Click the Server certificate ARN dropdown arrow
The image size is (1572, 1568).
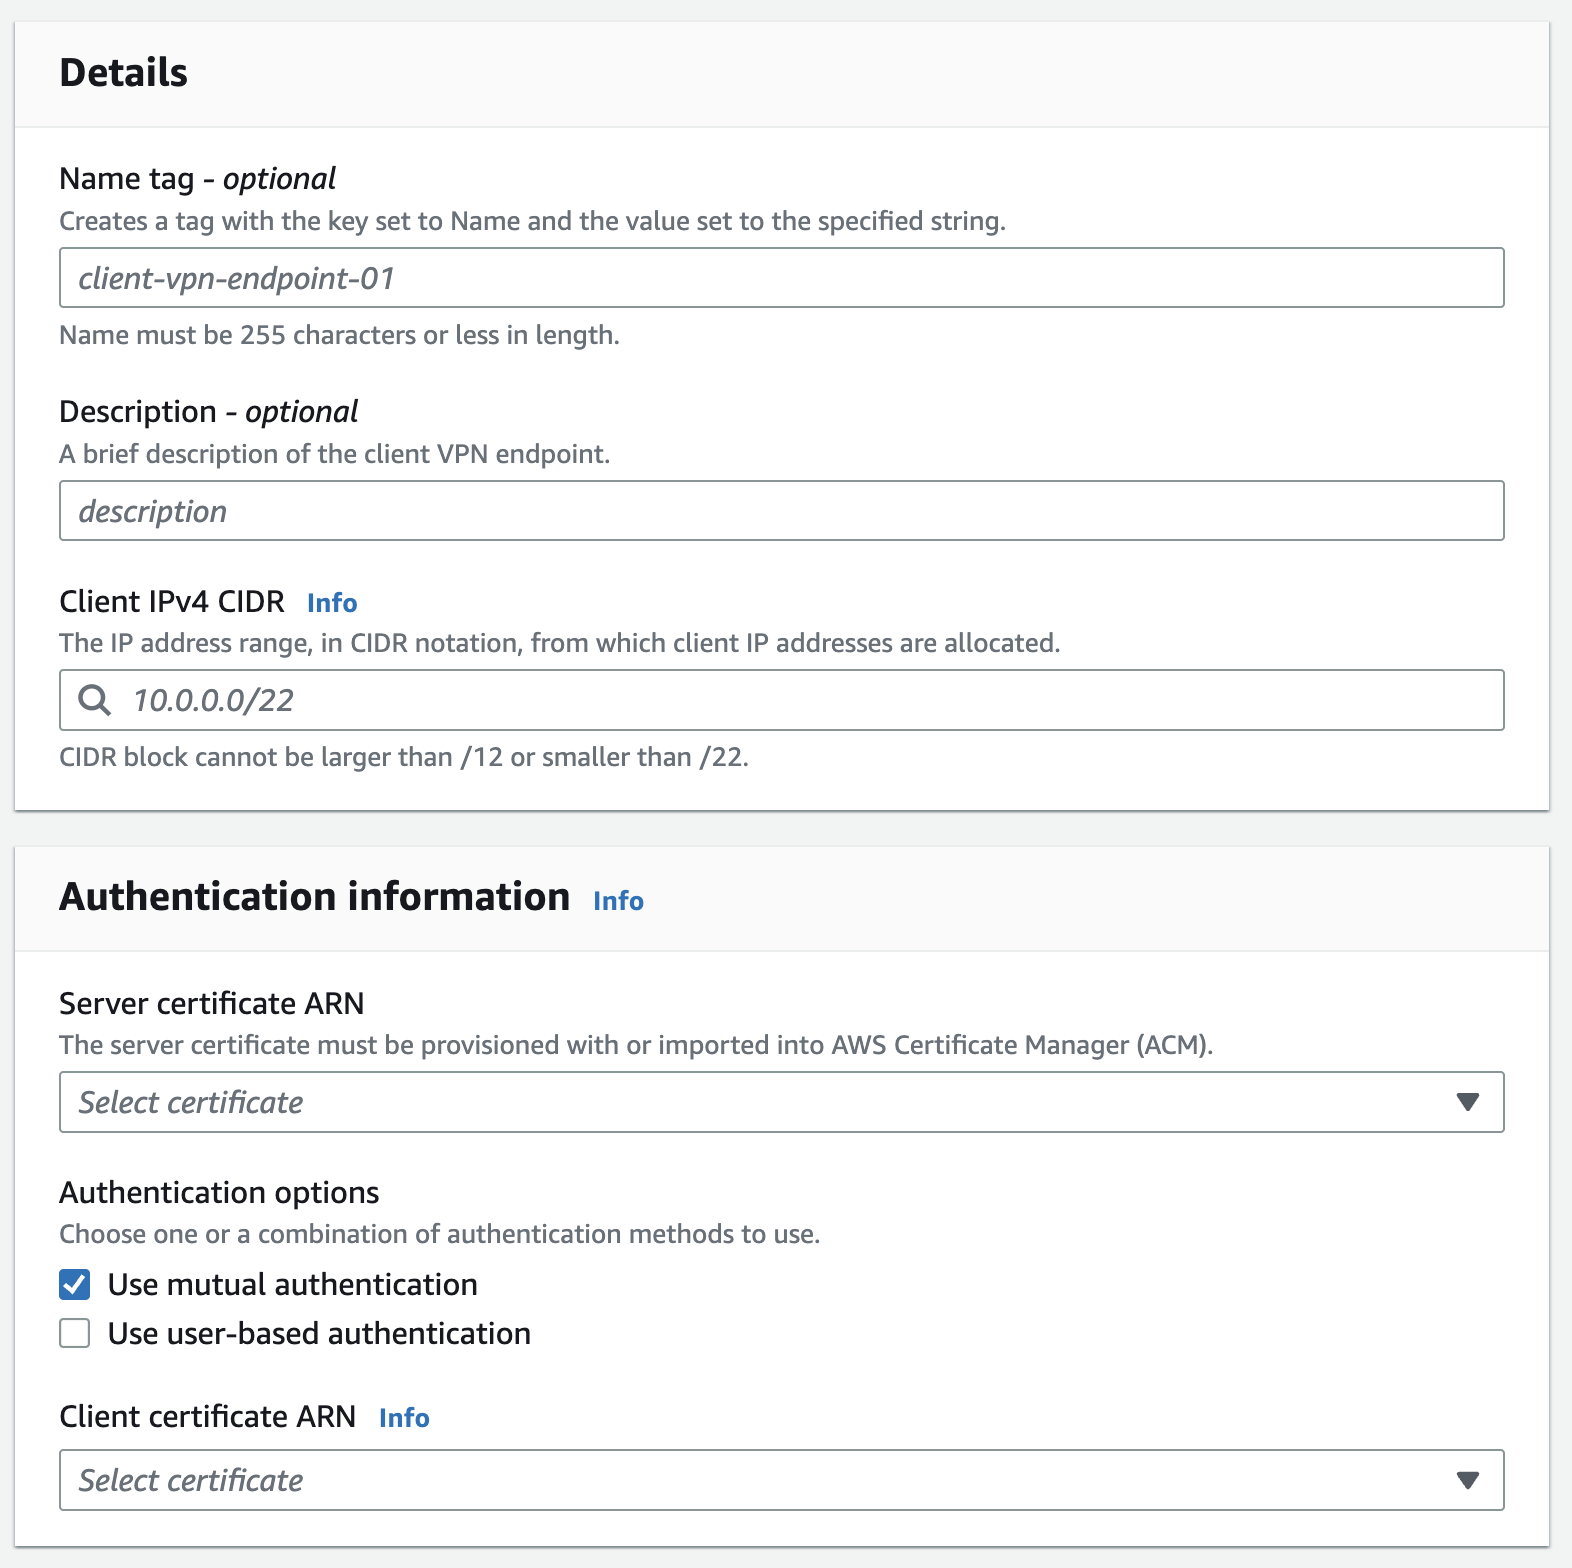pos(1467,1102)
